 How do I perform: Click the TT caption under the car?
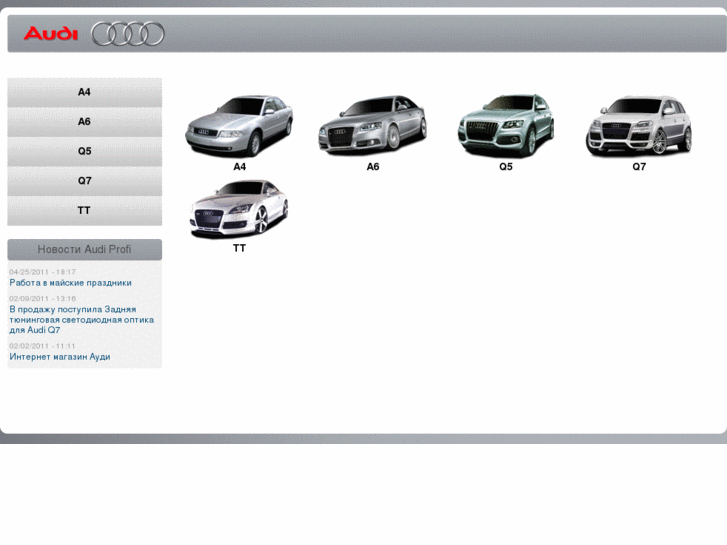[x=239, y=248]
